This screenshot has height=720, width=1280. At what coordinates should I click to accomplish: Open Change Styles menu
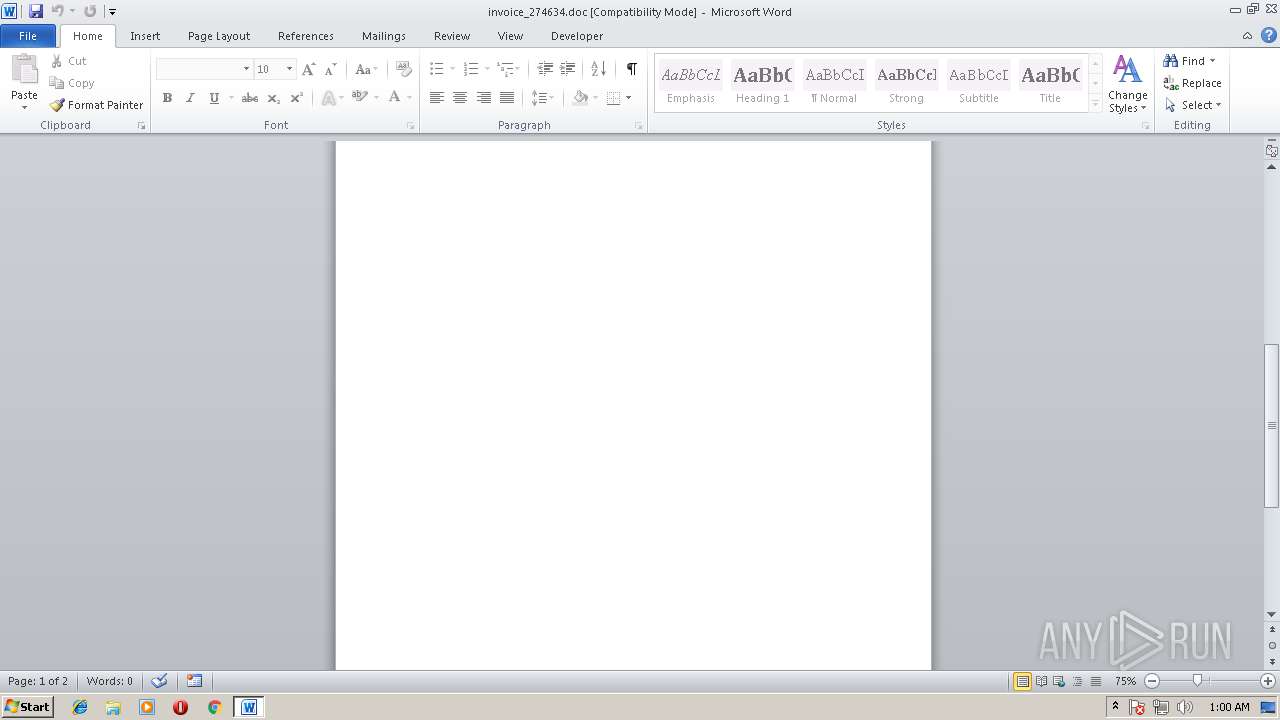pyautogui.click(x=1127, y=84)
